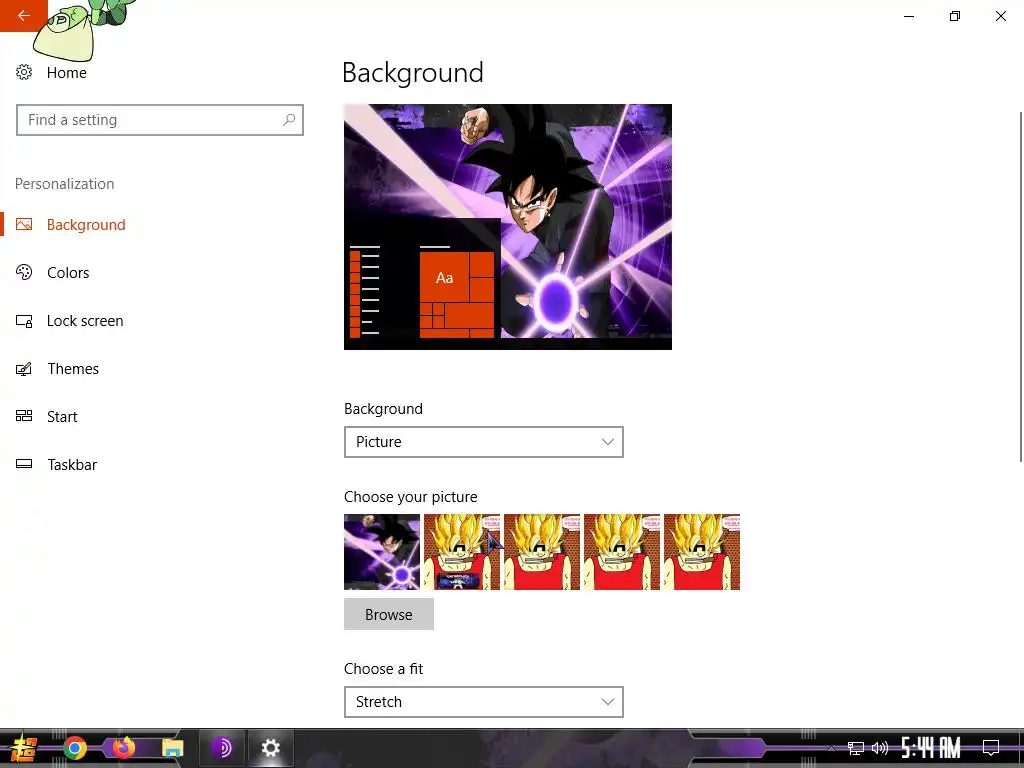Click the vertical scrollbar of the Settings page
This screenshot has width=1024, height=768.
(1020, 286)
